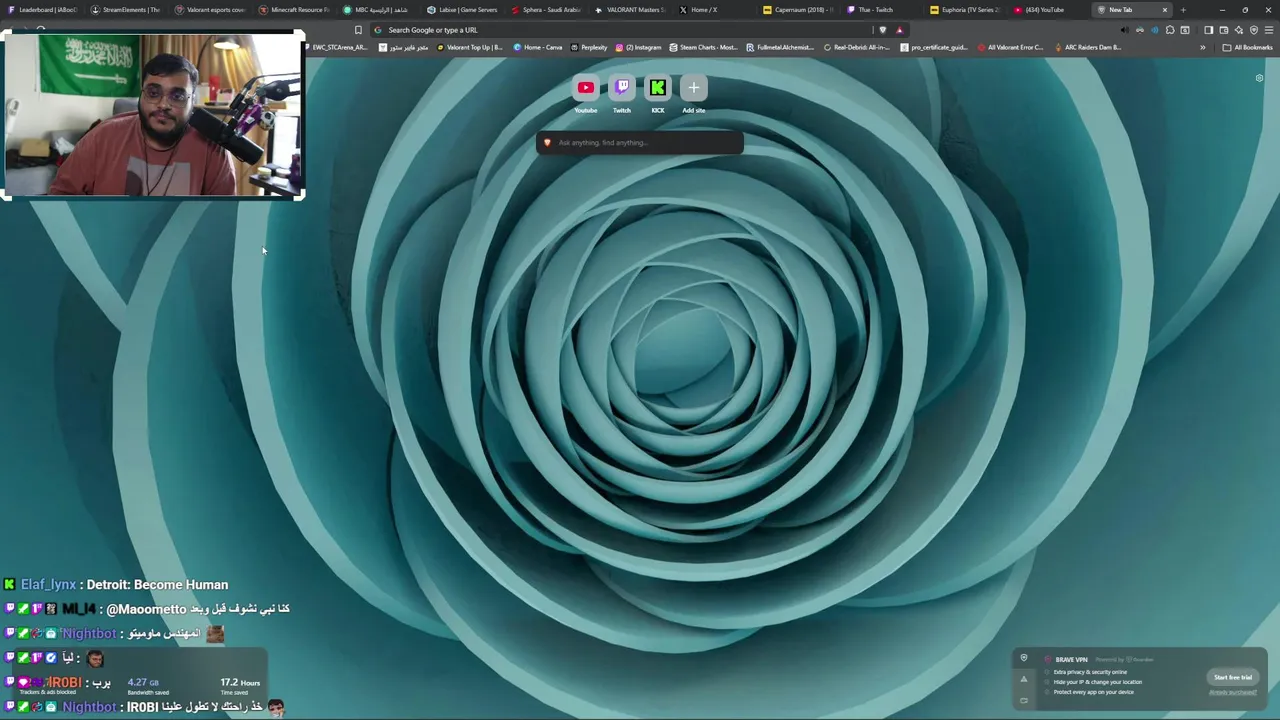Screen dimensions: 1280x720
Task: Close the New Tab tab
Action: (x=1164, y=10)
